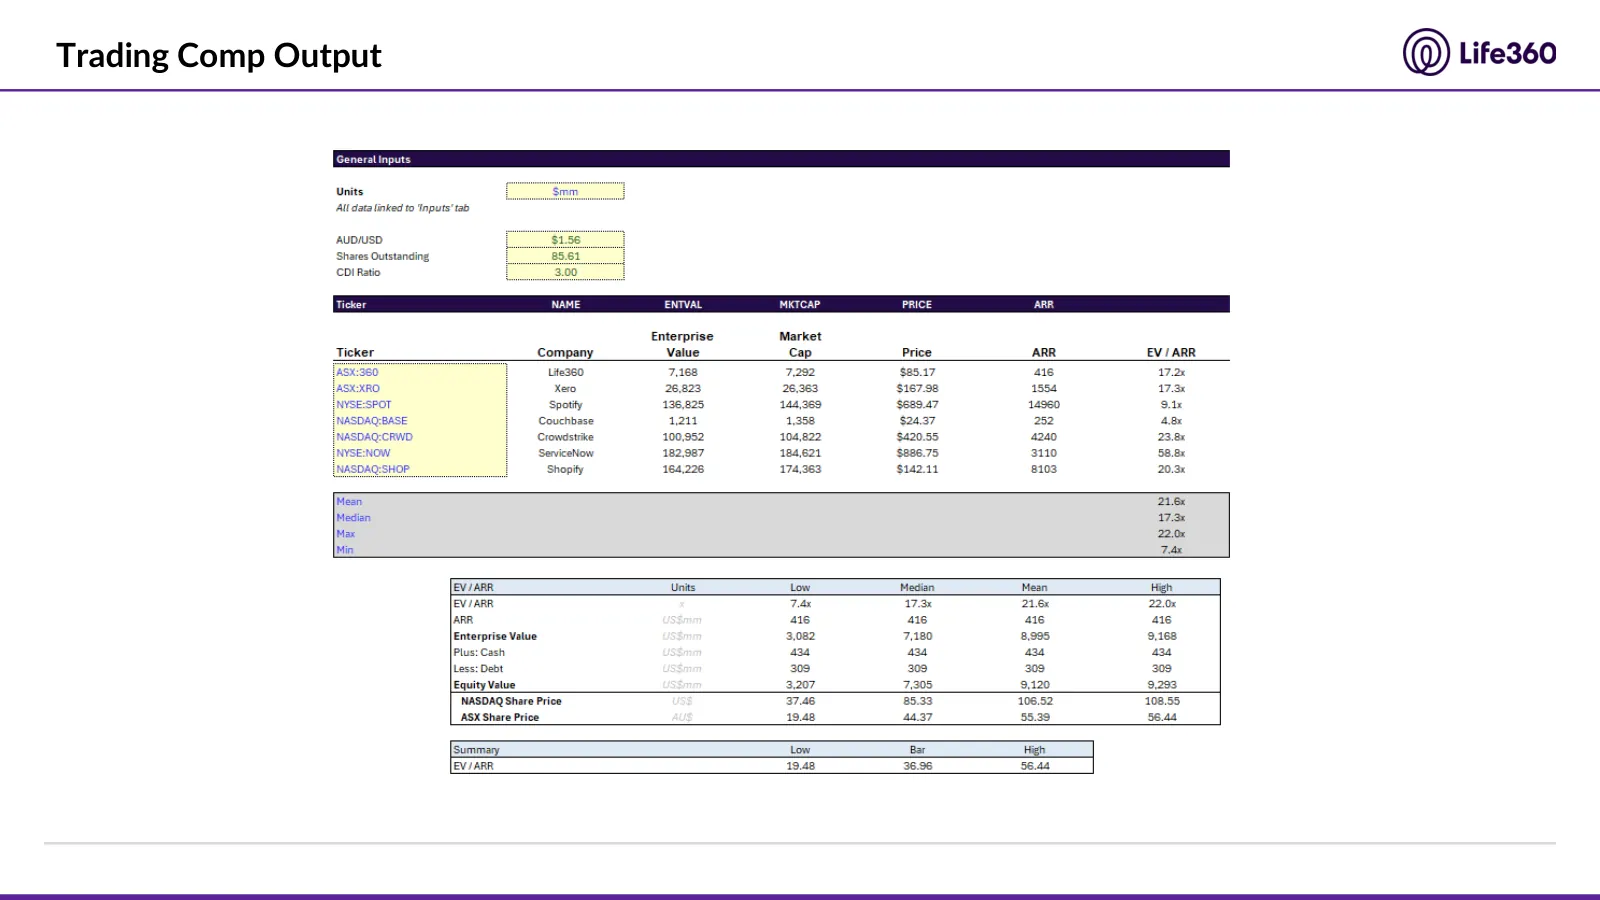This screenshot has width=1600, height=900.
Task: Open the NYSE:SPOT ticker link
Action: coord(364,405)
